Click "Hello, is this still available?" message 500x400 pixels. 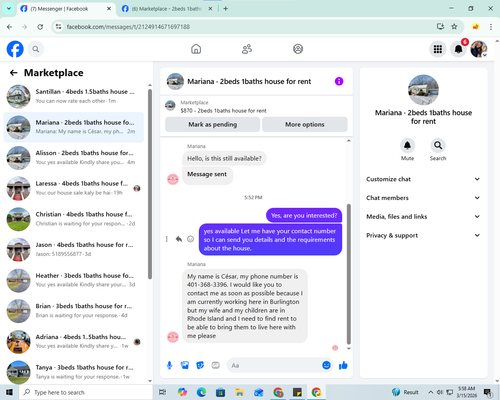pyautogui.click(x=224, y=158)
